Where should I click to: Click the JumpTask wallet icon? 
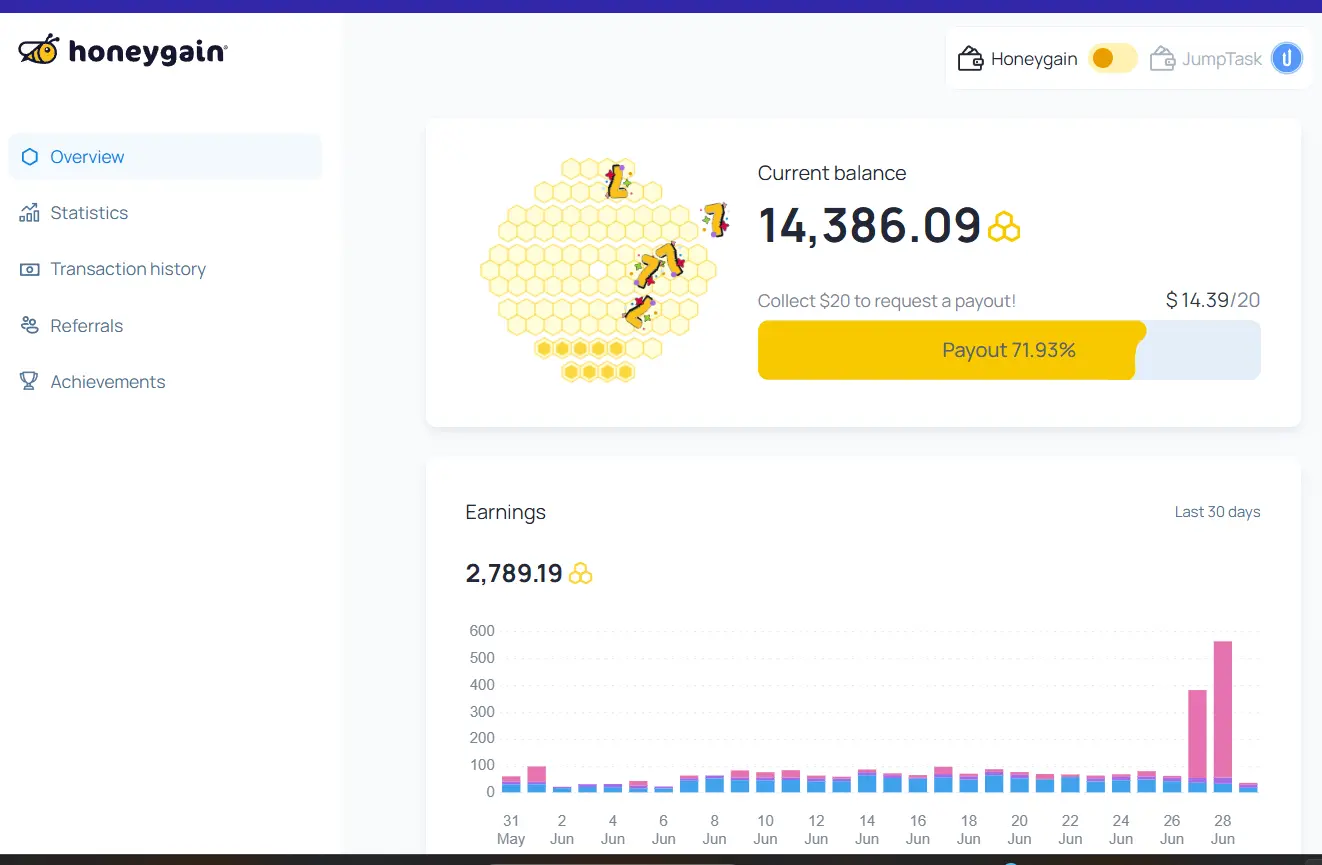click(1162, 59)
